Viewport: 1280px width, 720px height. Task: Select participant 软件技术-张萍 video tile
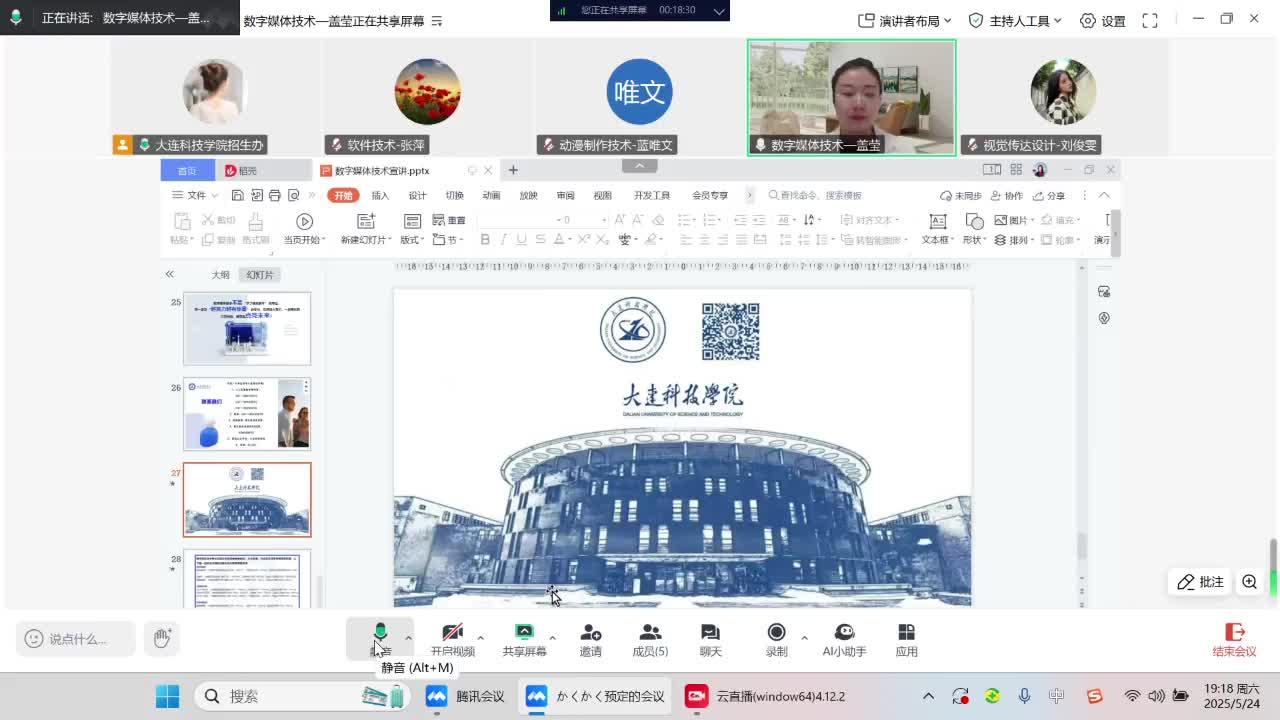(427, 98)
